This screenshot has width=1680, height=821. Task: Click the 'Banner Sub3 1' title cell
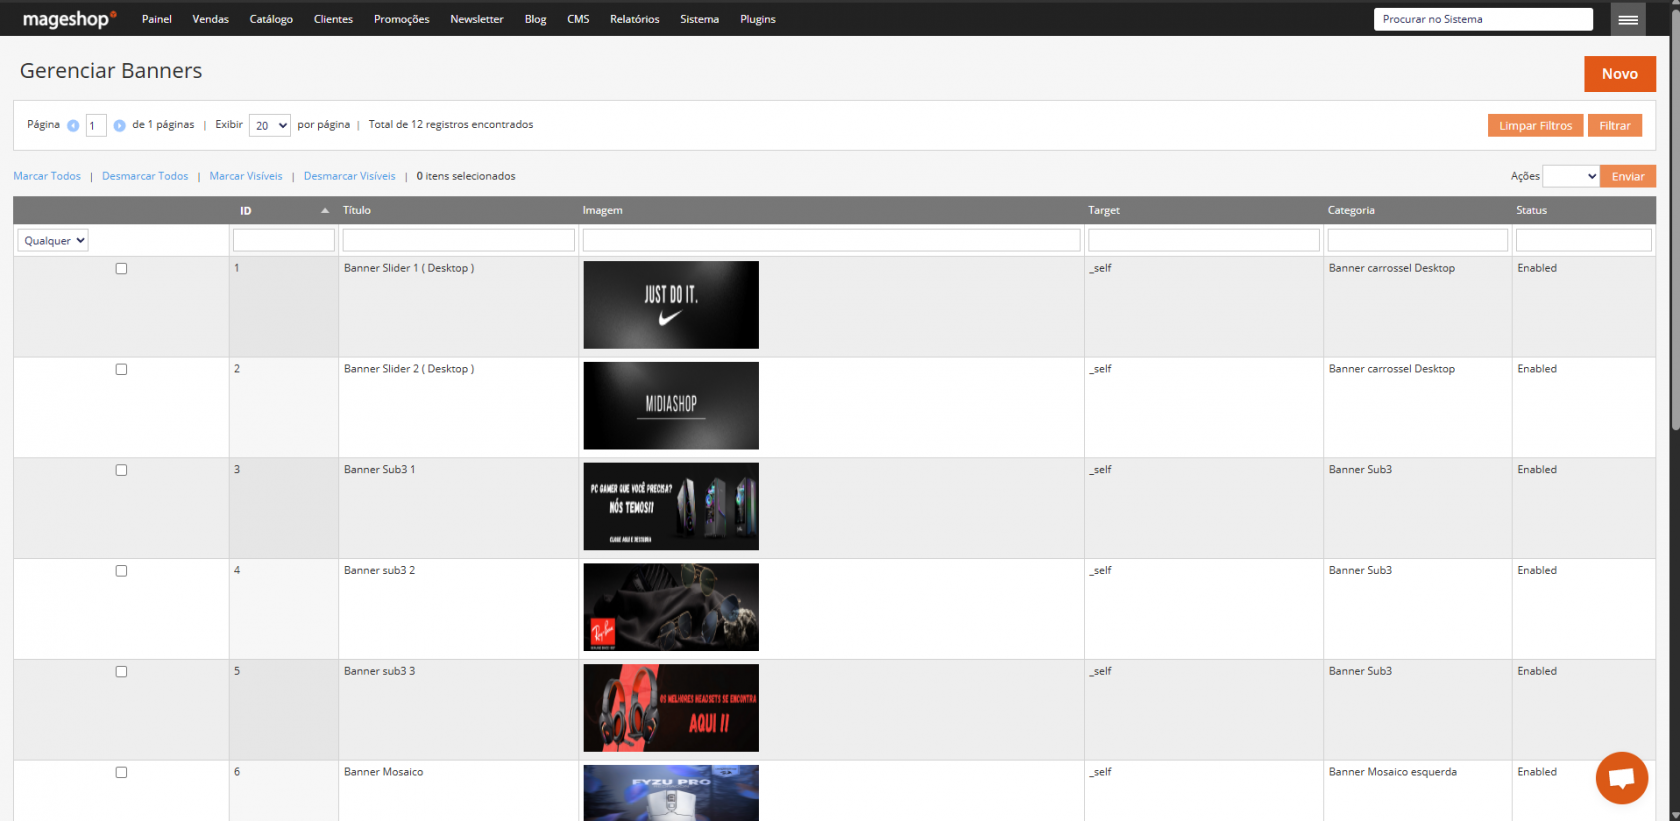379,470
